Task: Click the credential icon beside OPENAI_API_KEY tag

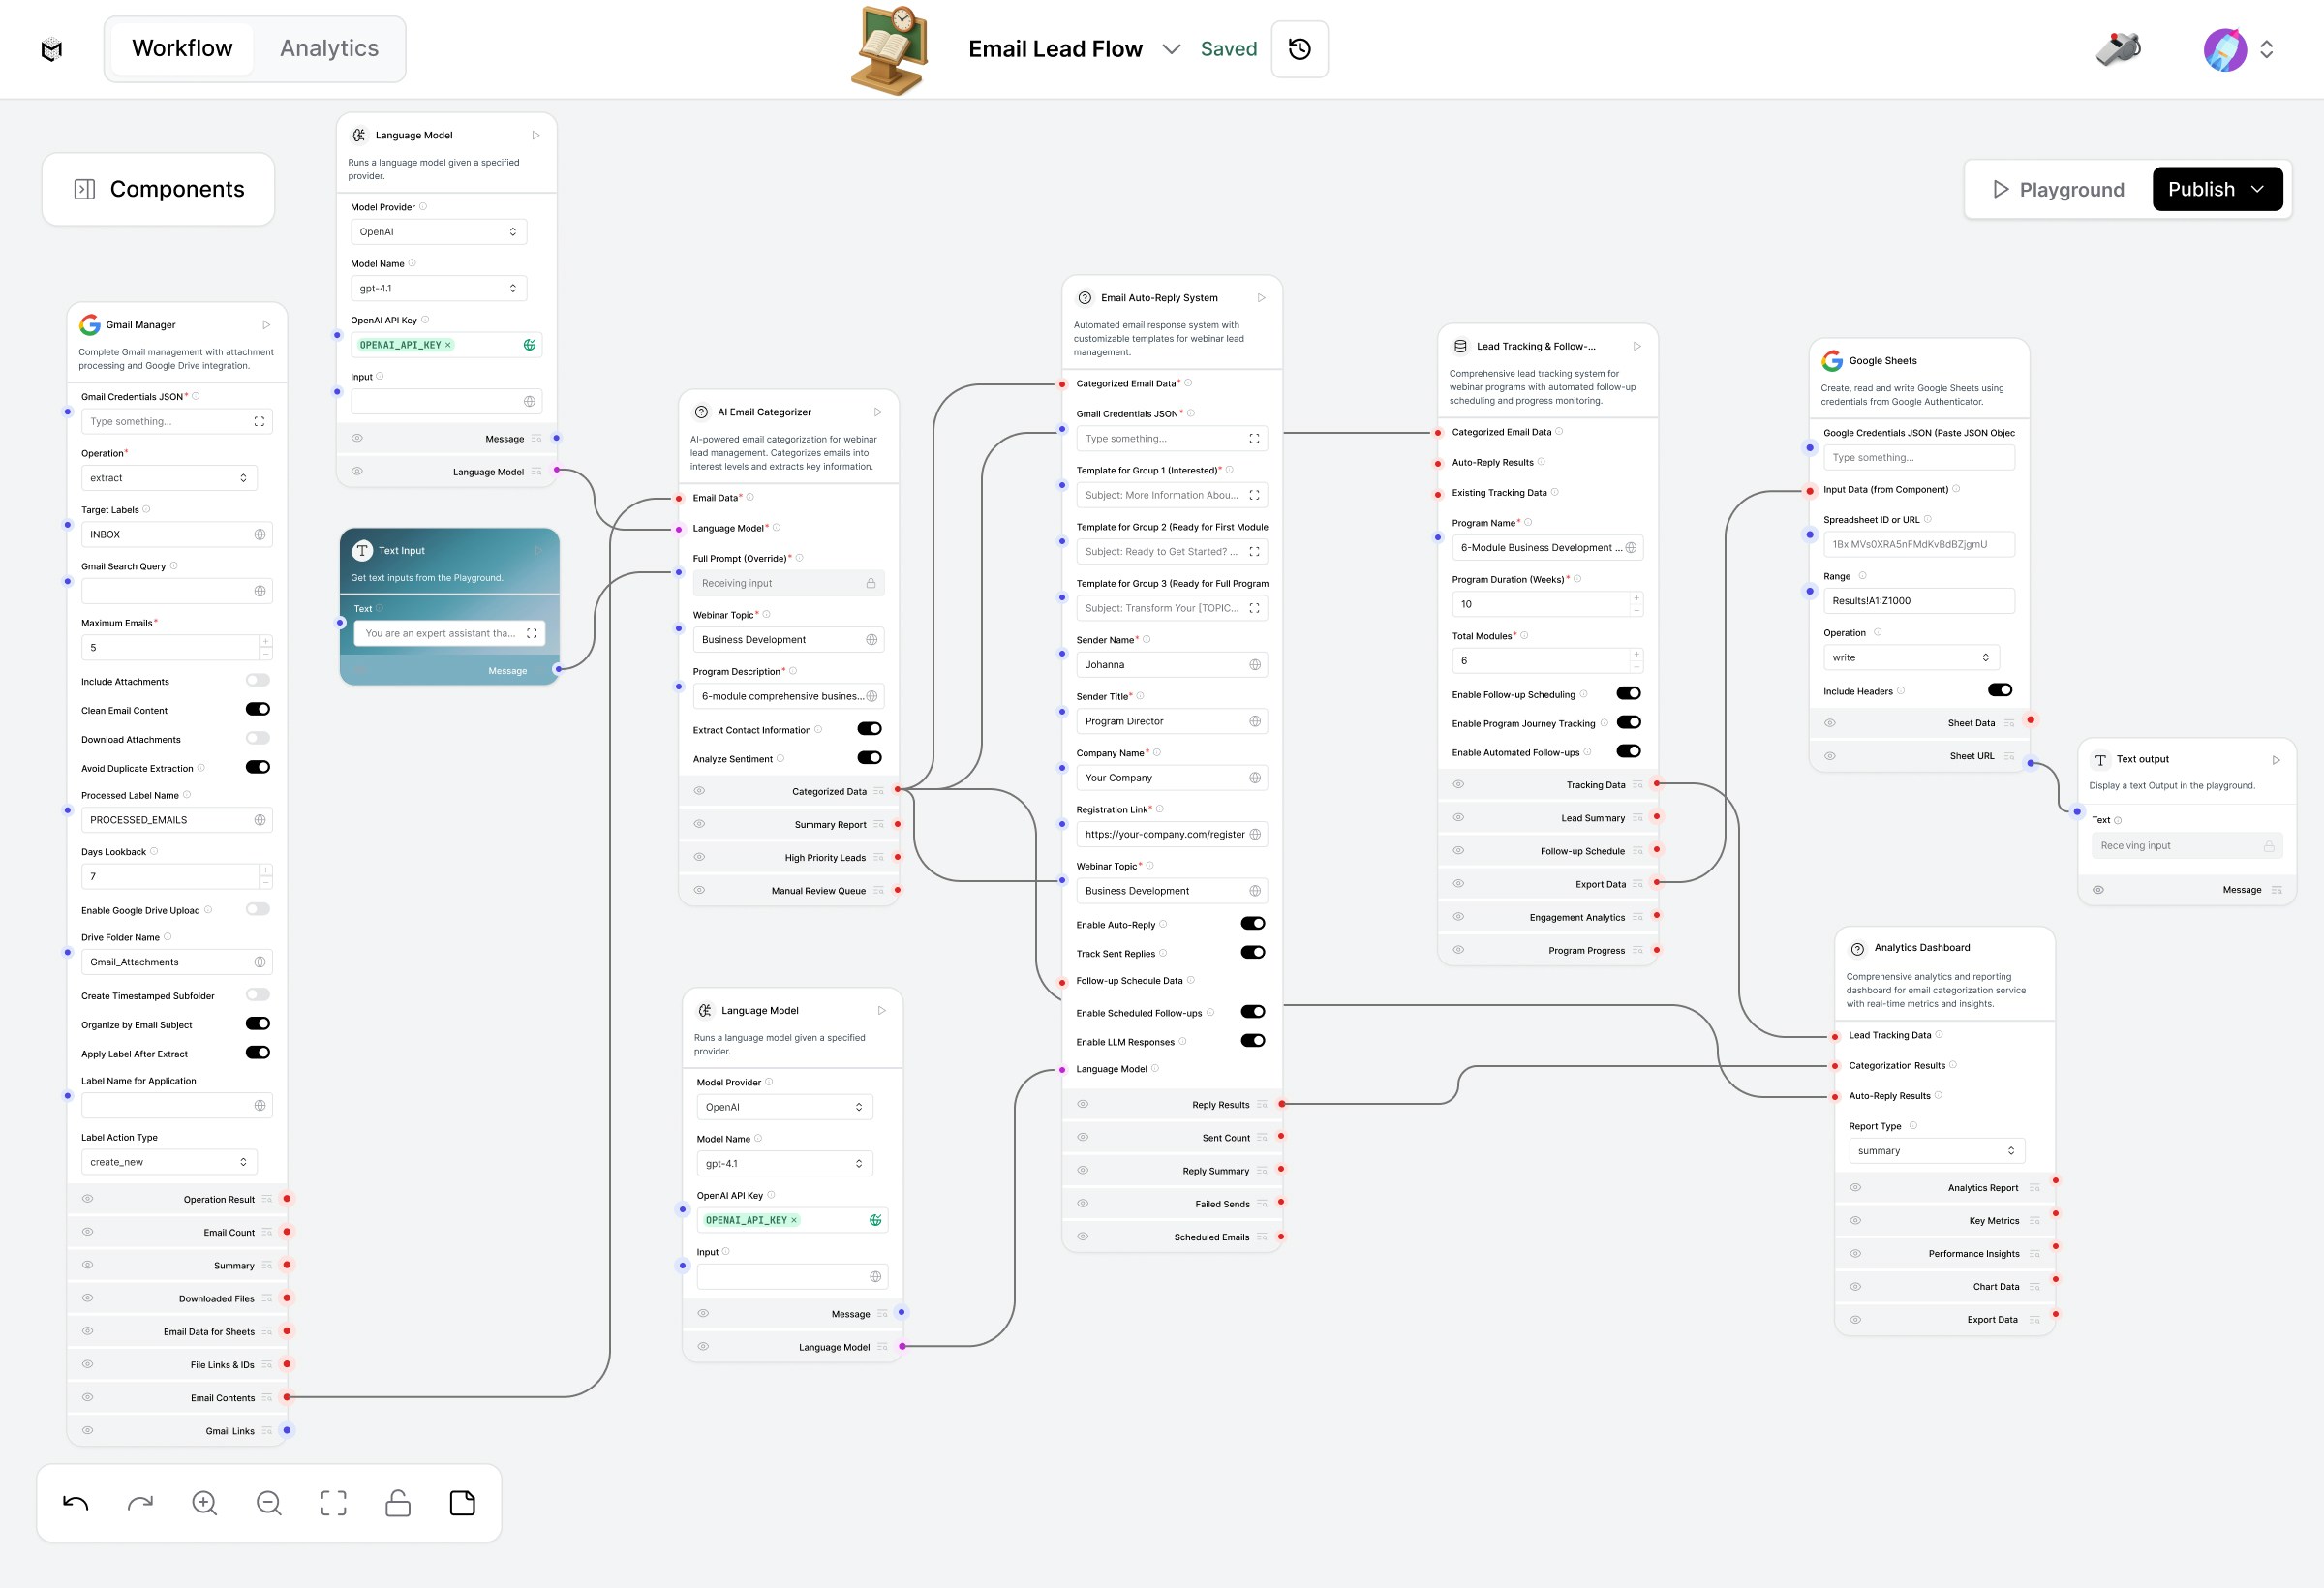Action: (529, 344)
